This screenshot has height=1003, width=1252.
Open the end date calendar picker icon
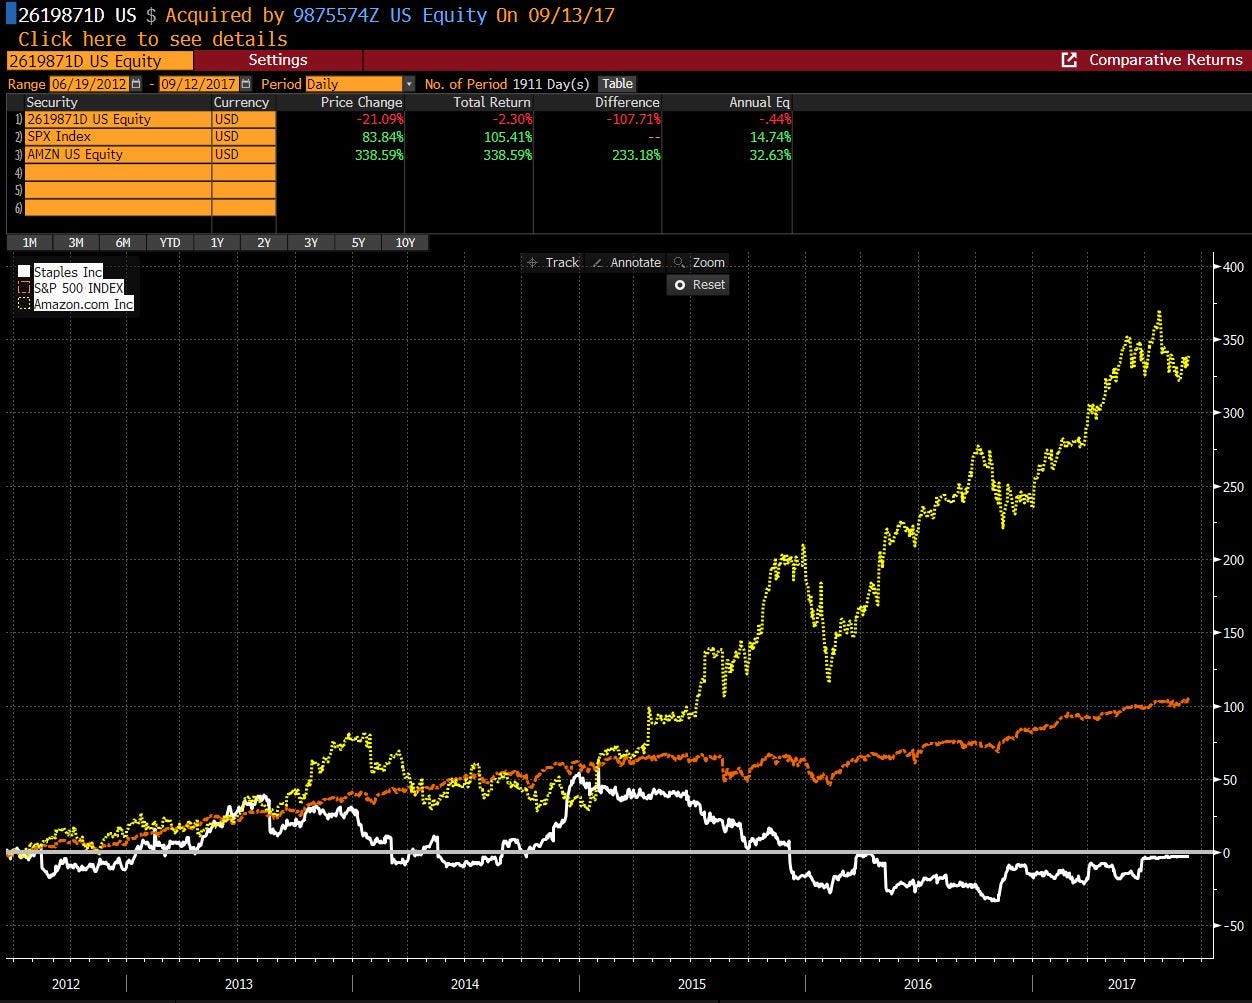point(246,84)
